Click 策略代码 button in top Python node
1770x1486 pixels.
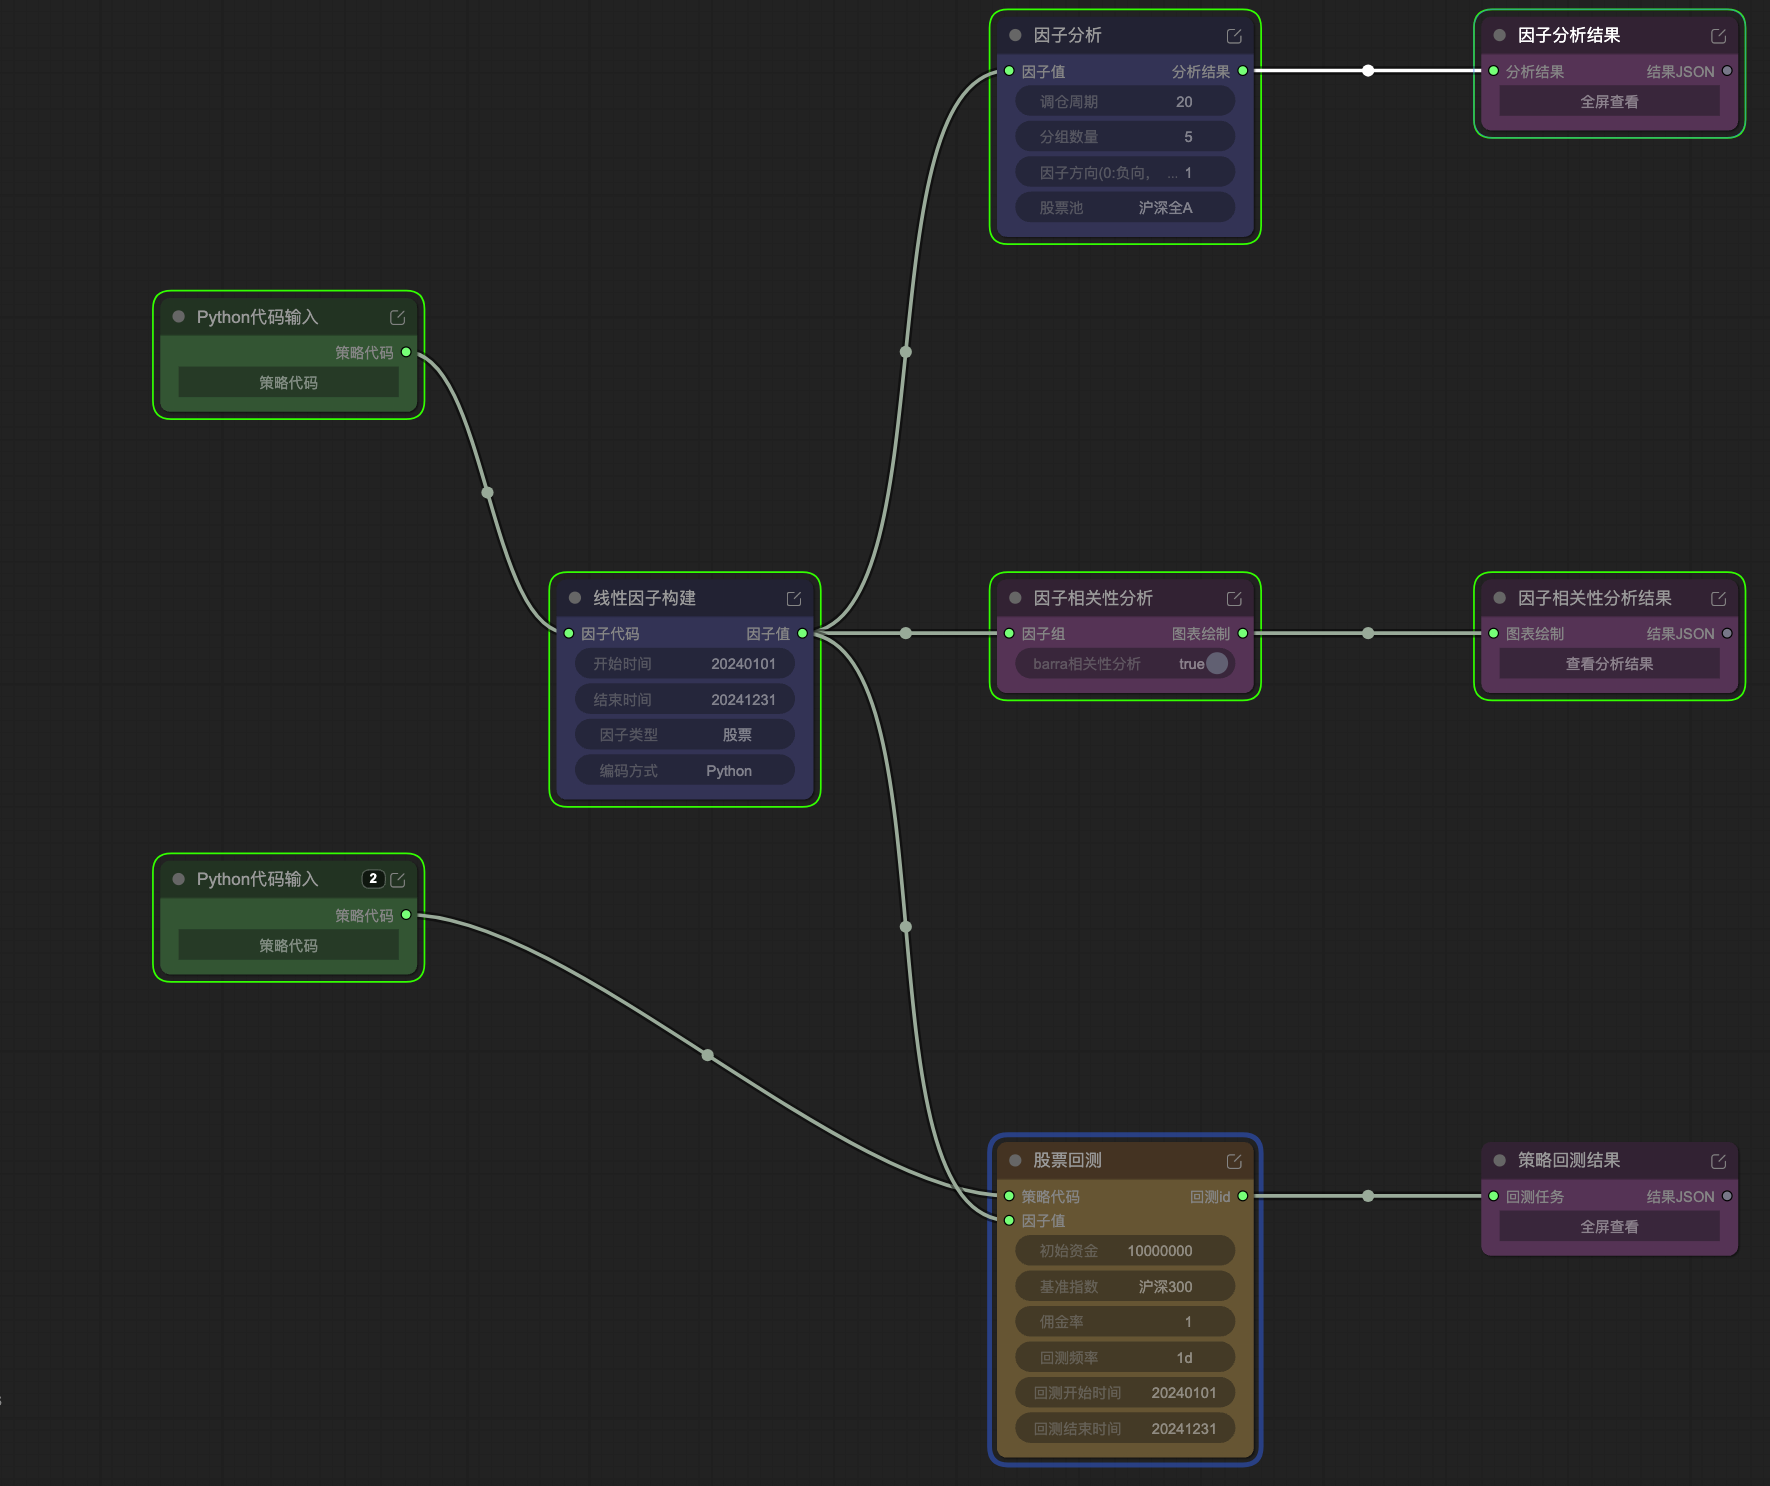click(x=288, y=383)
